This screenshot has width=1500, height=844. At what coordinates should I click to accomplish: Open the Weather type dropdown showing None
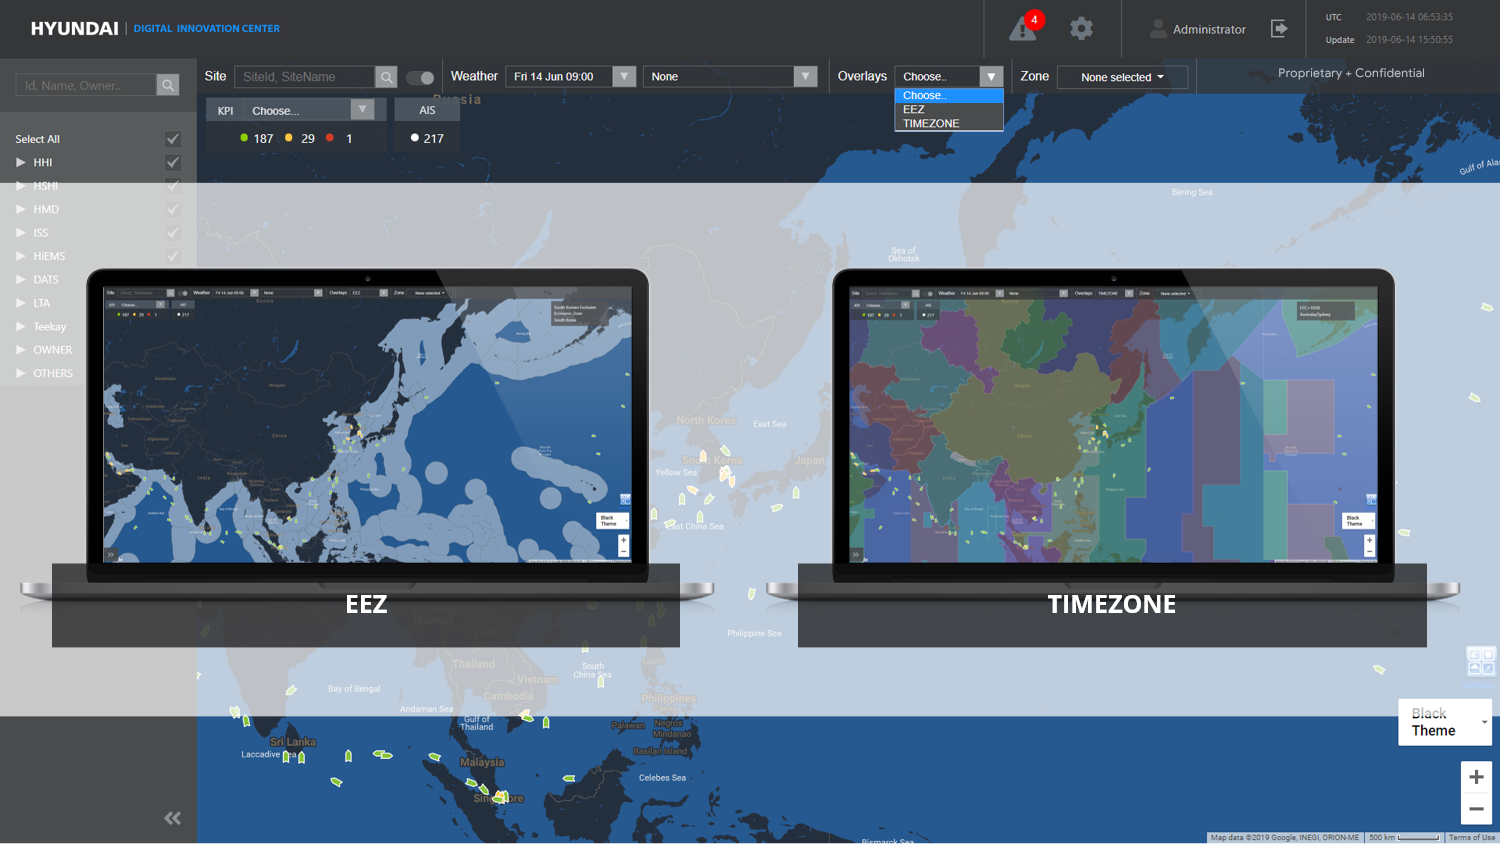pos(730,77)
